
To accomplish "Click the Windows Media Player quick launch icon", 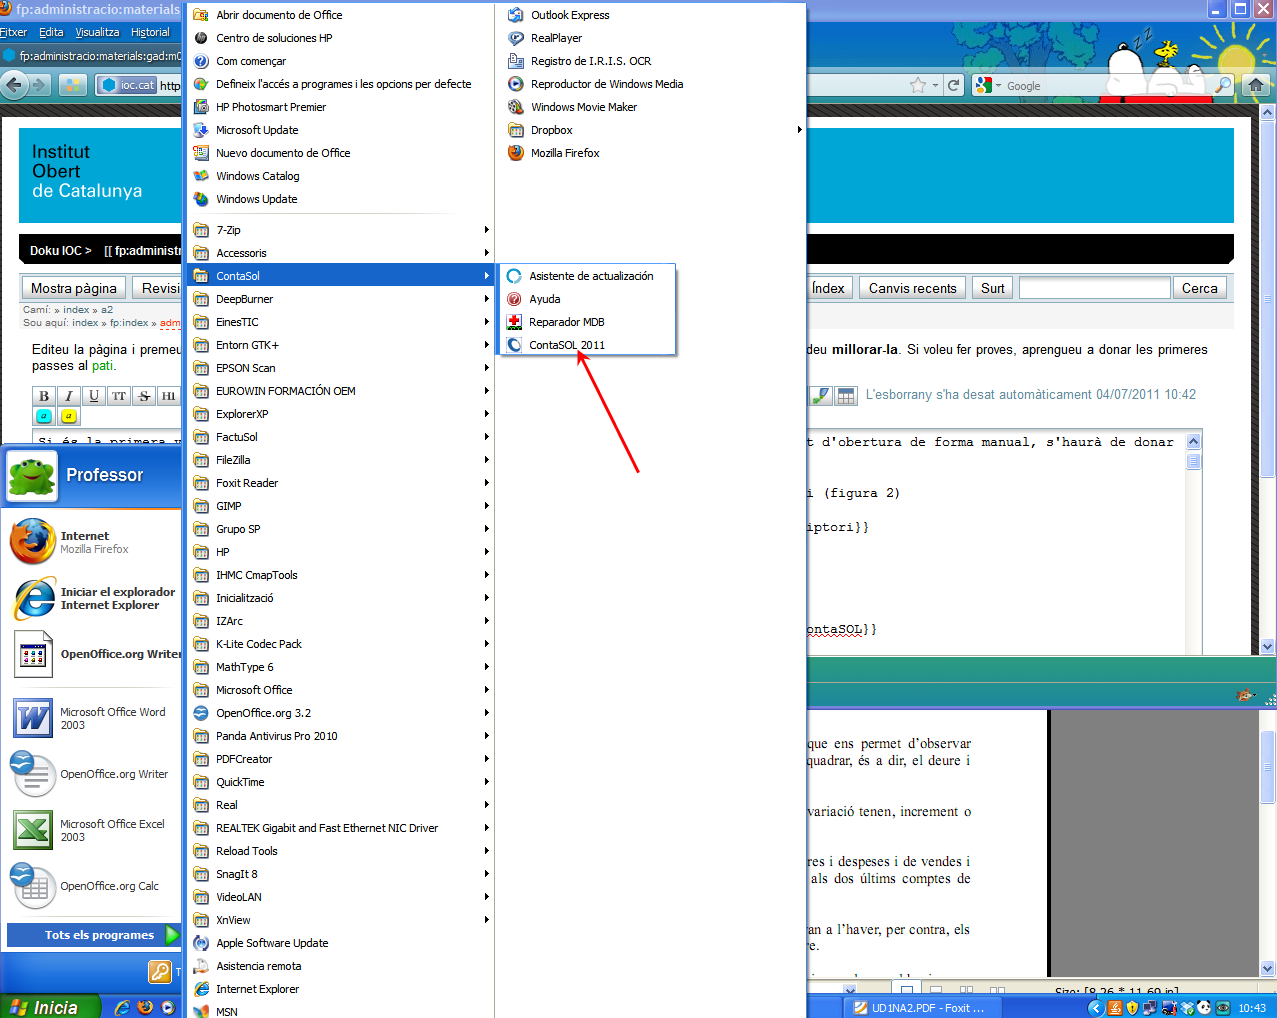I will 168,1007.
